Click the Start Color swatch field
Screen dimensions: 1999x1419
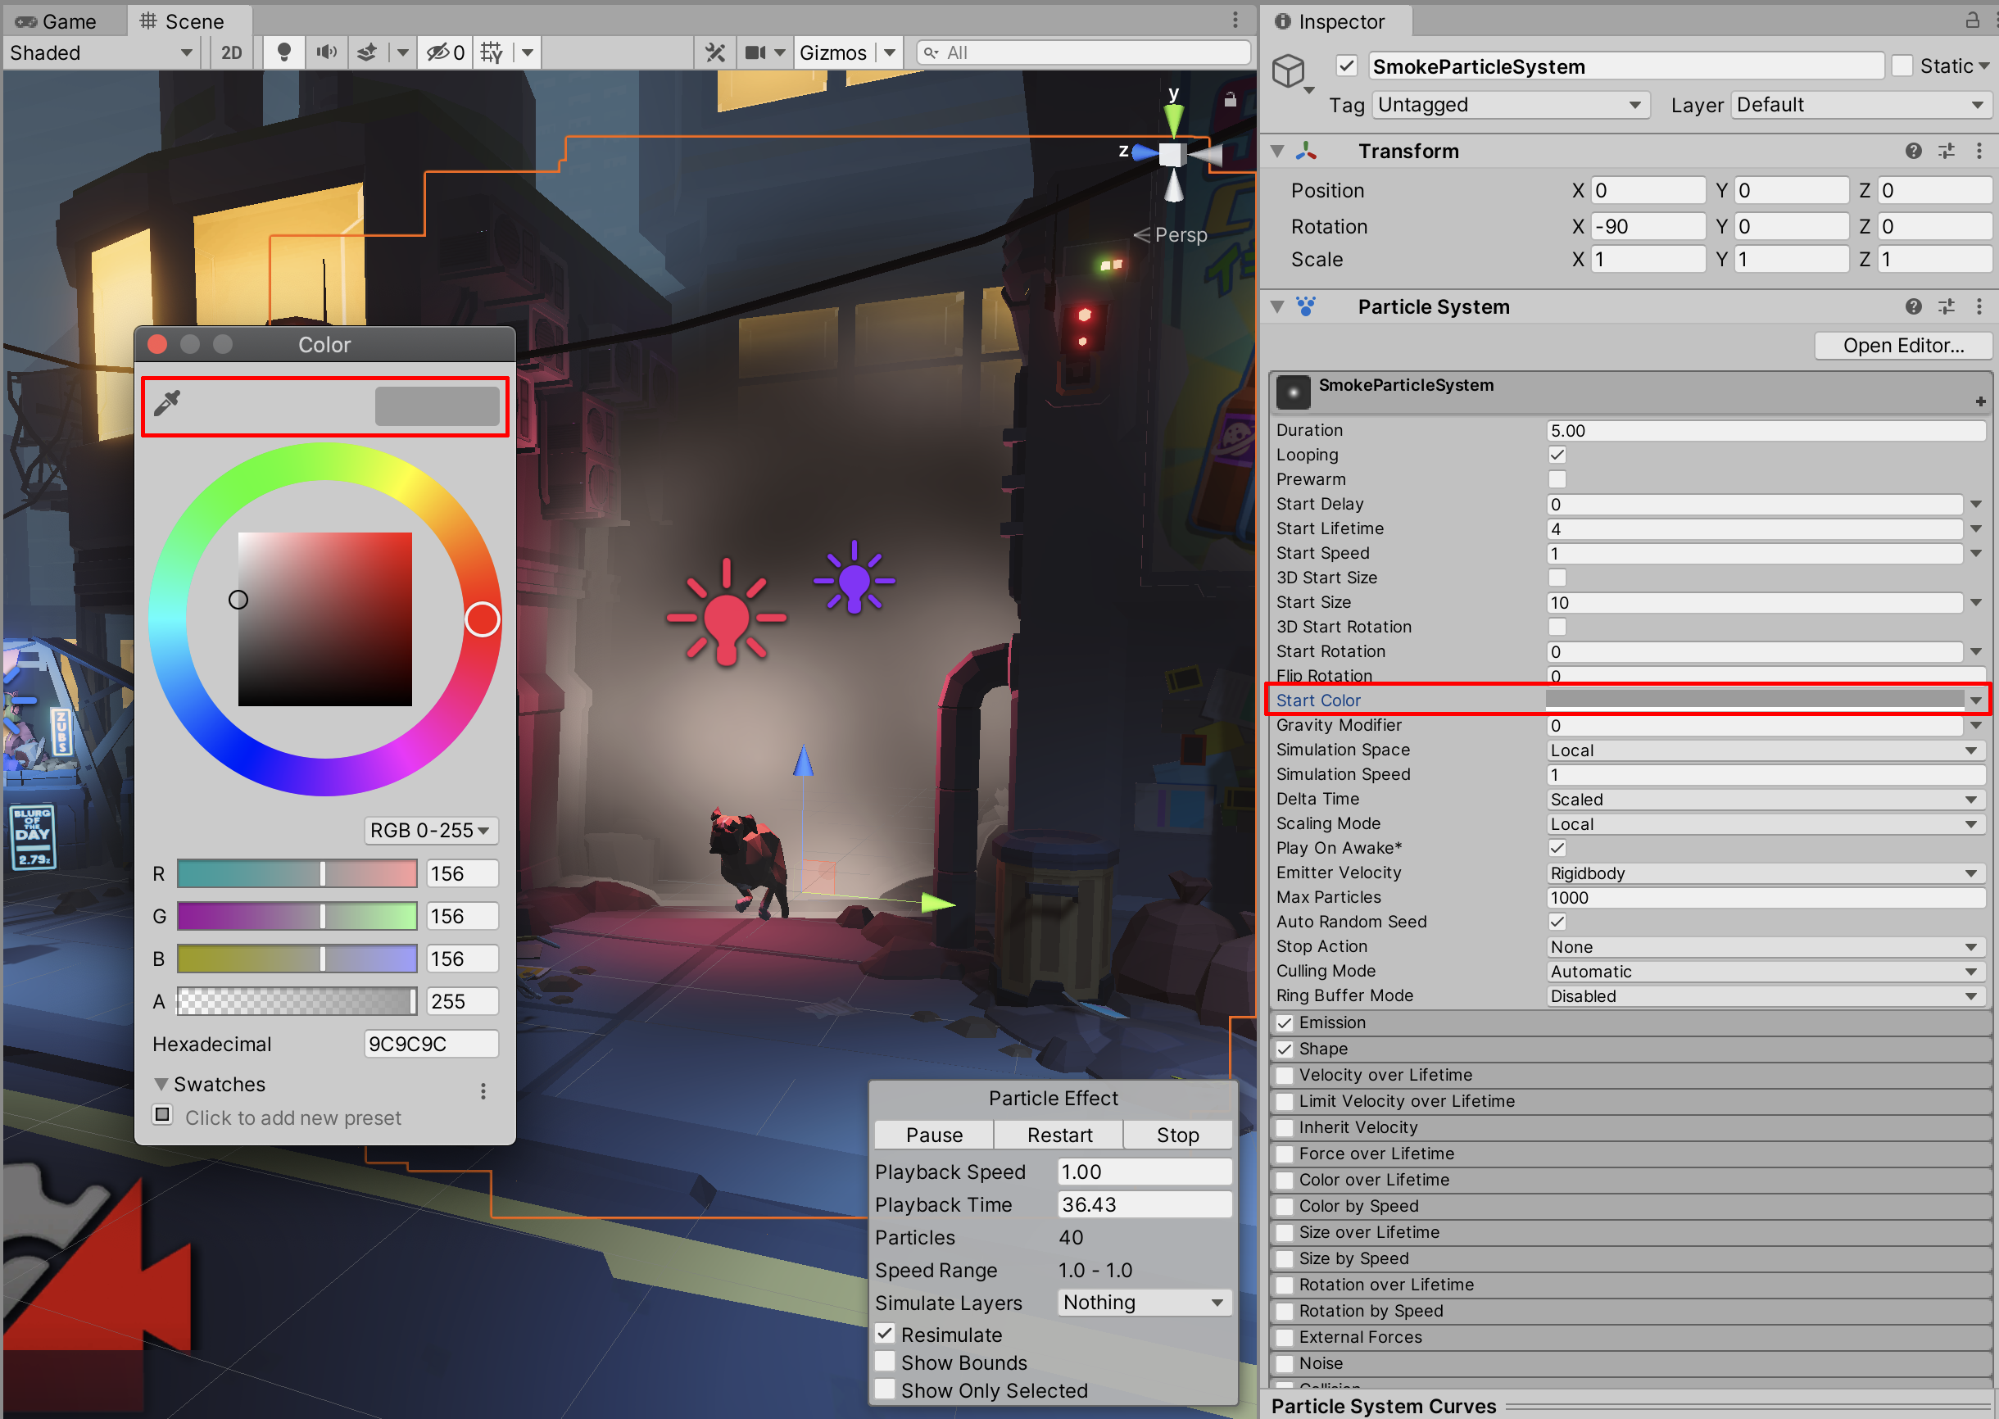coord(1754,700)
